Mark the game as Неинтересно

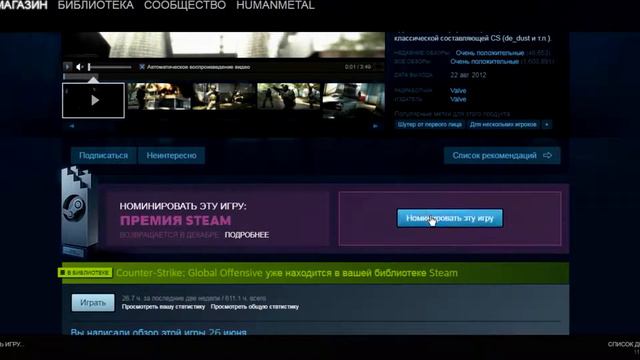point(171,156)
